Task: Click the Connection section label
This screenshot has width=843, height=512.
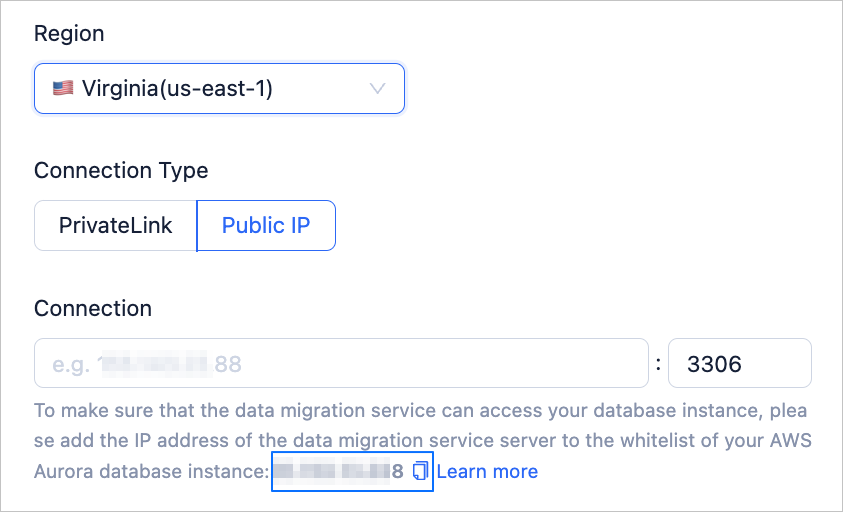Action: point(93,308)
